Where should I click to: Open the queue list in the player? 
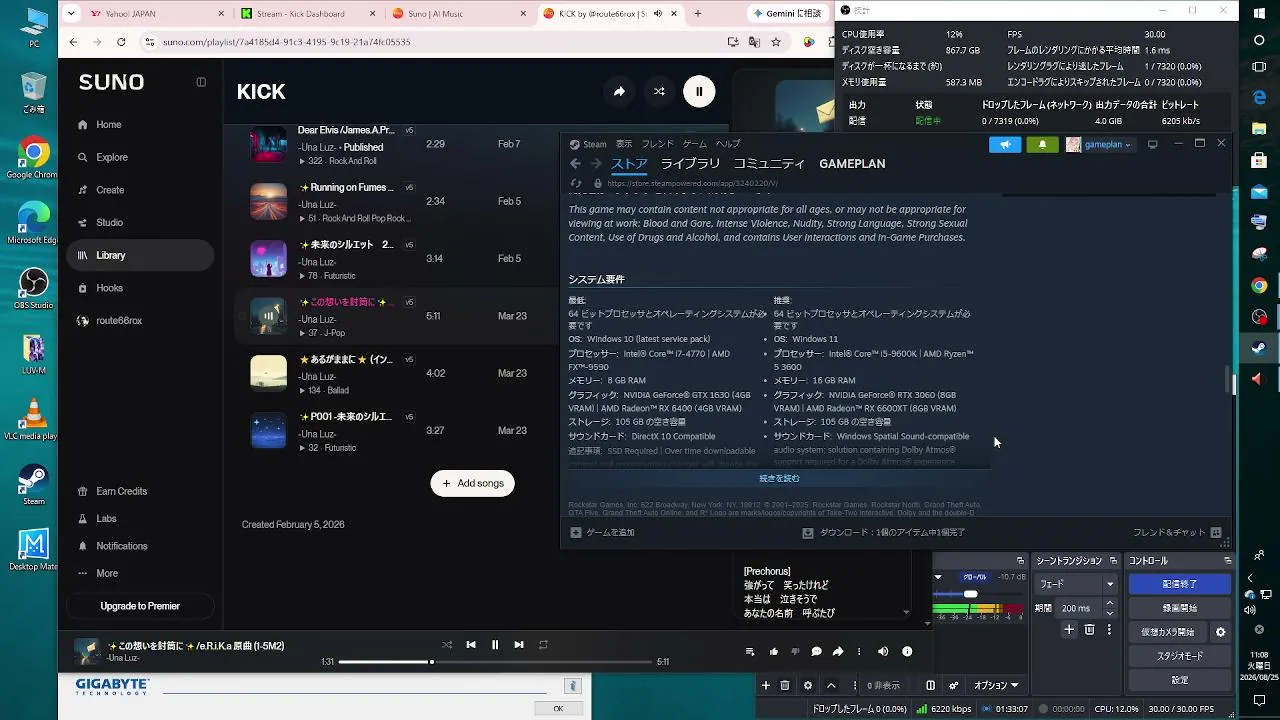[750, 651]
